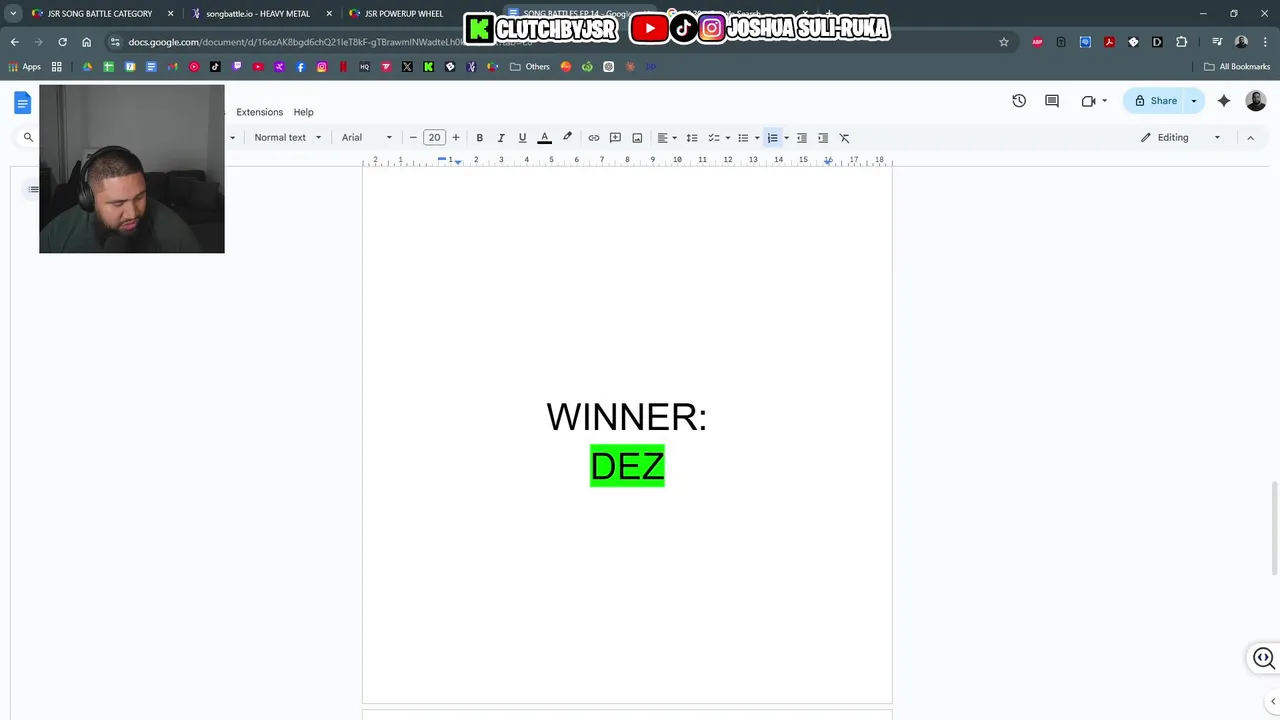Open the TikTok bookmark icon

point(215,67)
